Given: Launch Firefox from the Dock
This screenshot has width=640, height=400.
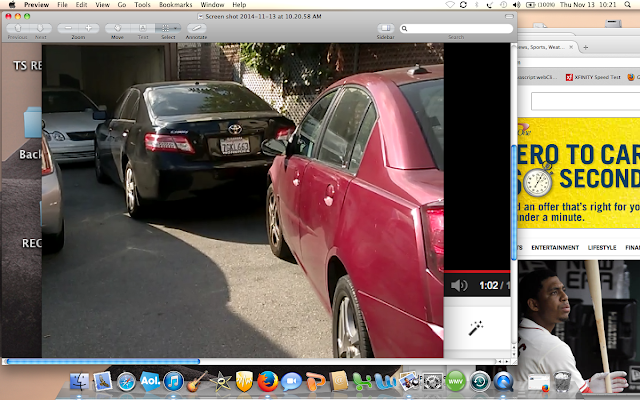Looking at the screenshot, I should click(x=268, y=382).
